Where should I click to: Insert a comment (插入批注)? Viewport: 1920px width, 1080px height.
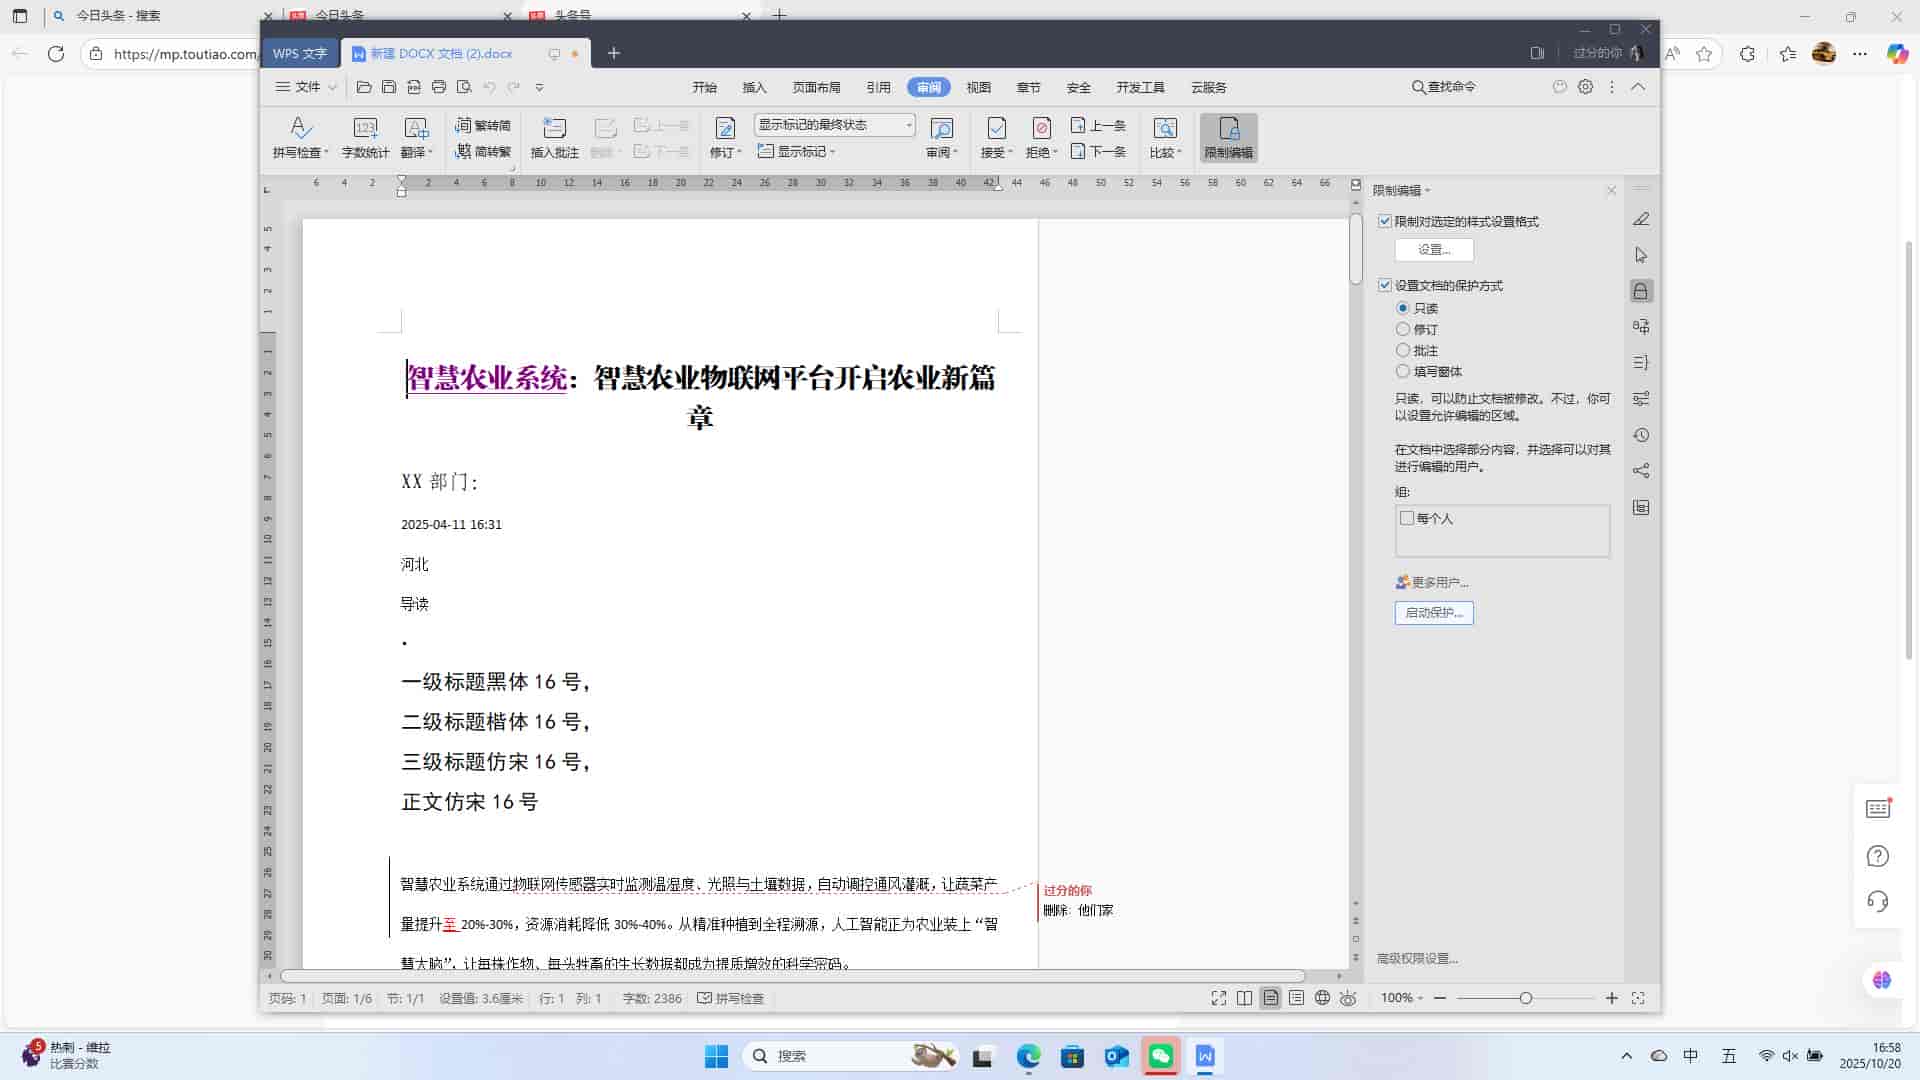point(554,137)
